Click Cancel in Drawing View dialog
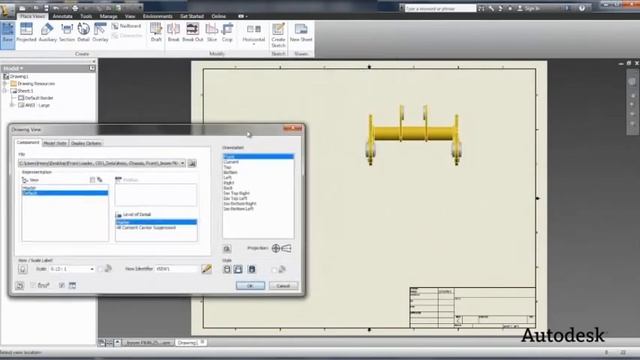640x360 pixels. pyautogui.click(x=283, y=286)
